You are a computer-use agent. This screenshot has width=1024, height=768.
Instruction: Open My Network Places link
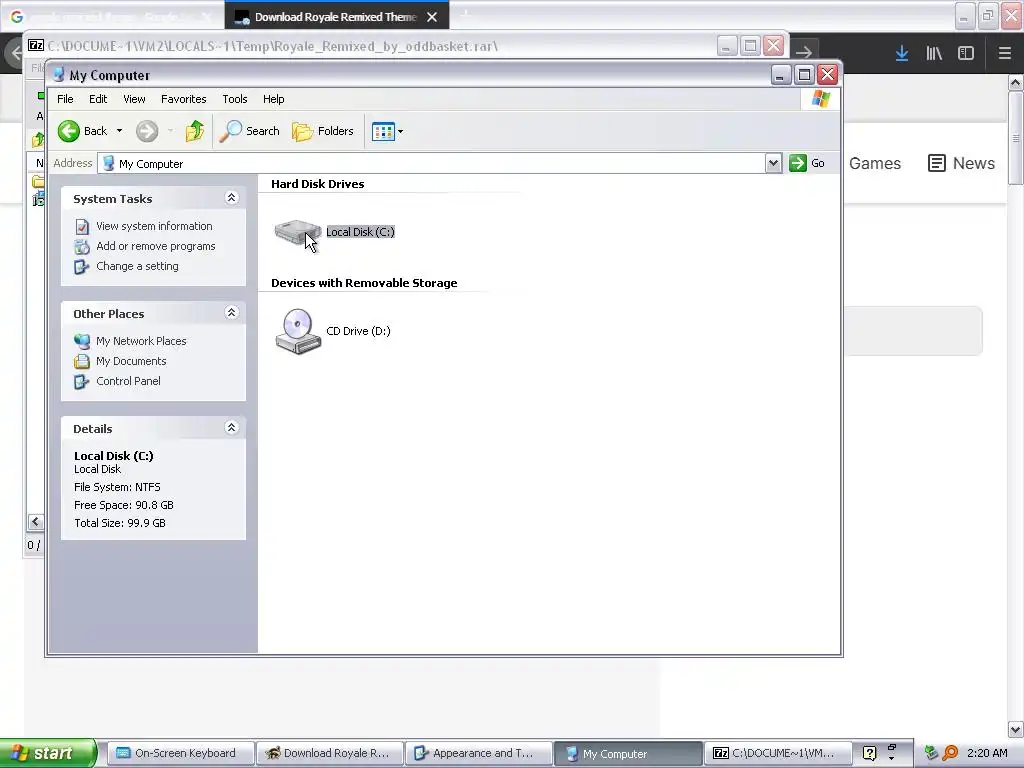[x=141, y=341]
